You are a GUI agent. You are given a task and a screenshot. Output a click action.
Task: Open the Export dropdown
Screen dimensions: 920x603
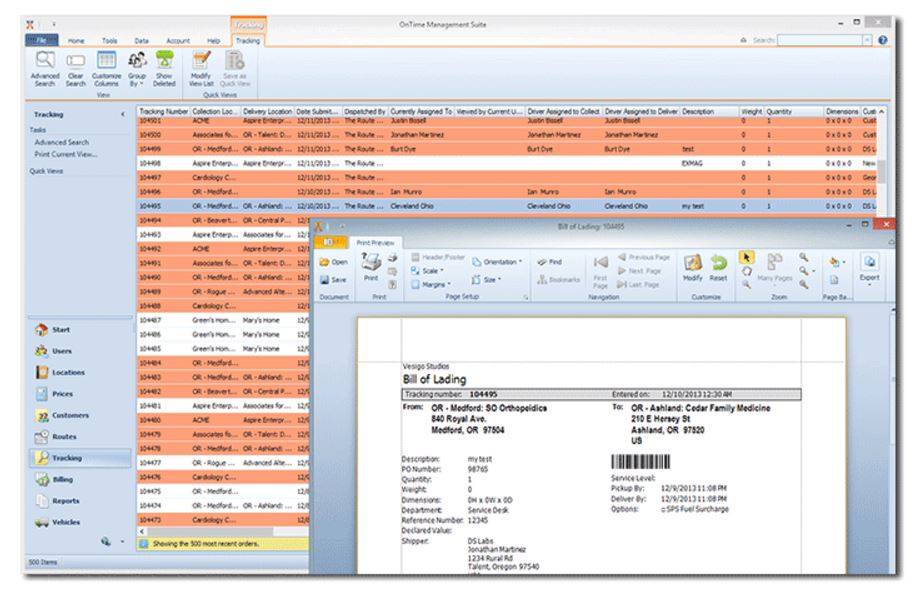(x=869, y=270)
